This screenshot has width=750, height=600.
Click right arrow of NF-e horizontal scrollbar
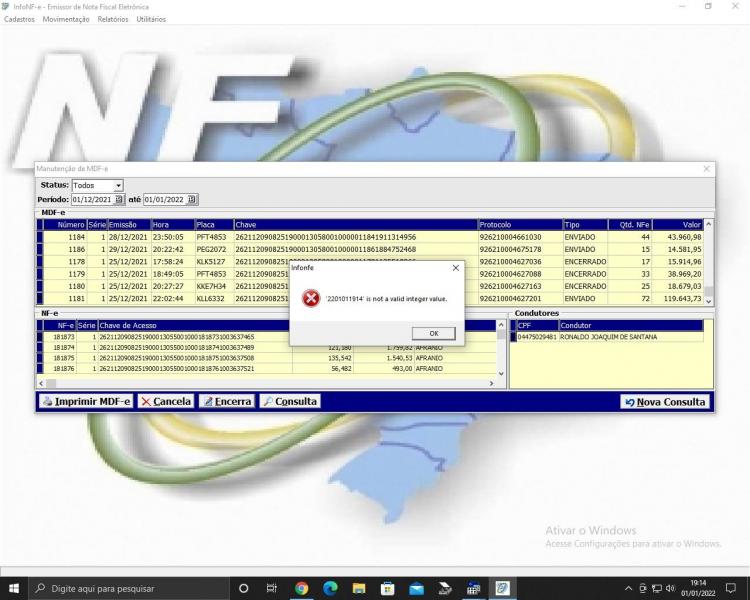point(491,383)
